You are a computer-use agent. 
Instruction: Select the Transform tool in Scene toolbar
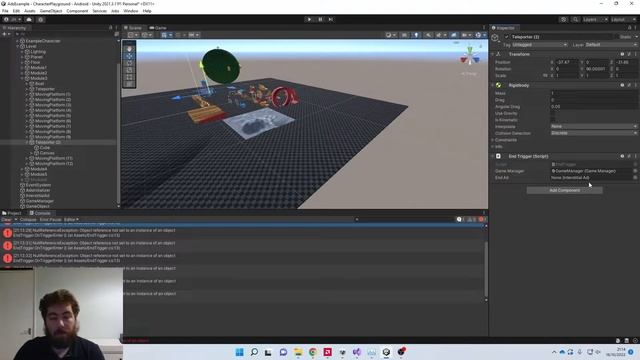(x=129, y=84)
